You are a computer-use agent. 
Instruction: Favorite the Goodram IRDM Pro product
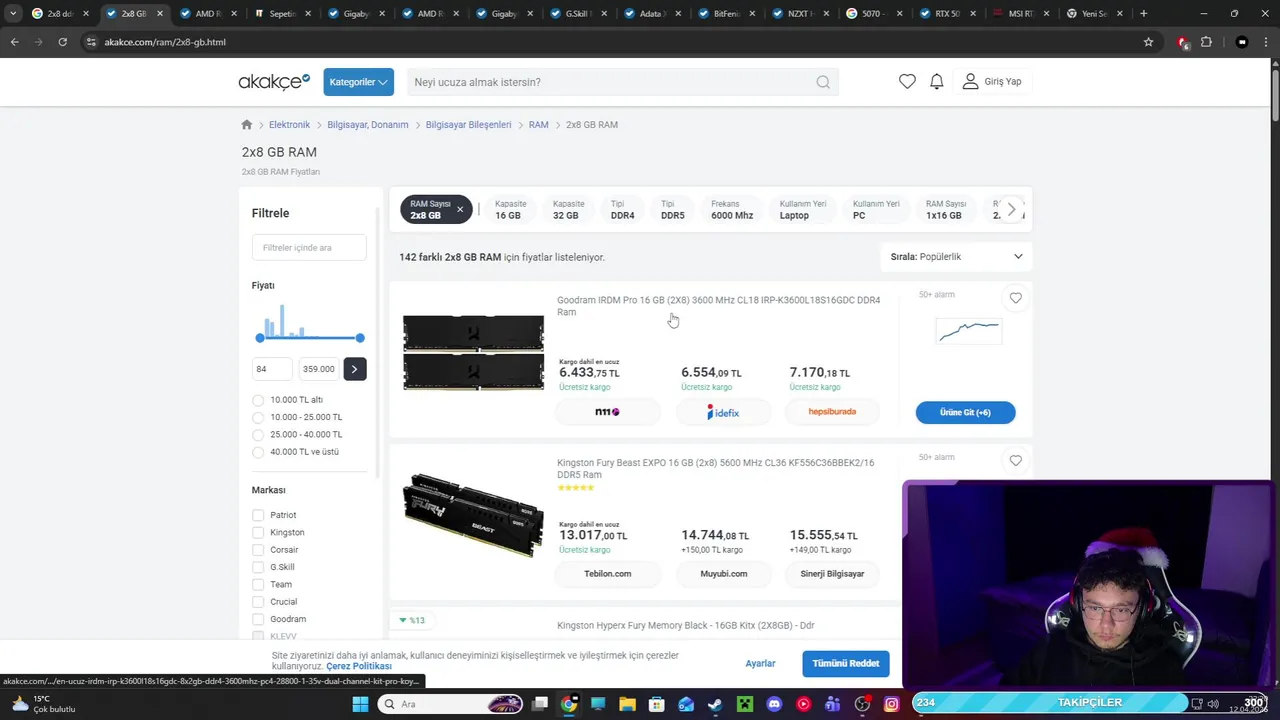pos(1016,298)
